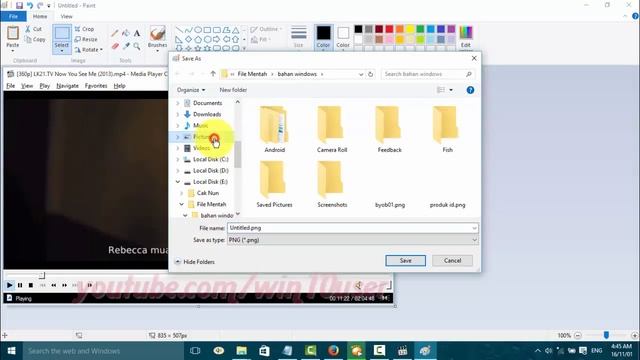The image size is (640, 360).
Task: Open Media Player Favorites menu
Action: (96, 86)
